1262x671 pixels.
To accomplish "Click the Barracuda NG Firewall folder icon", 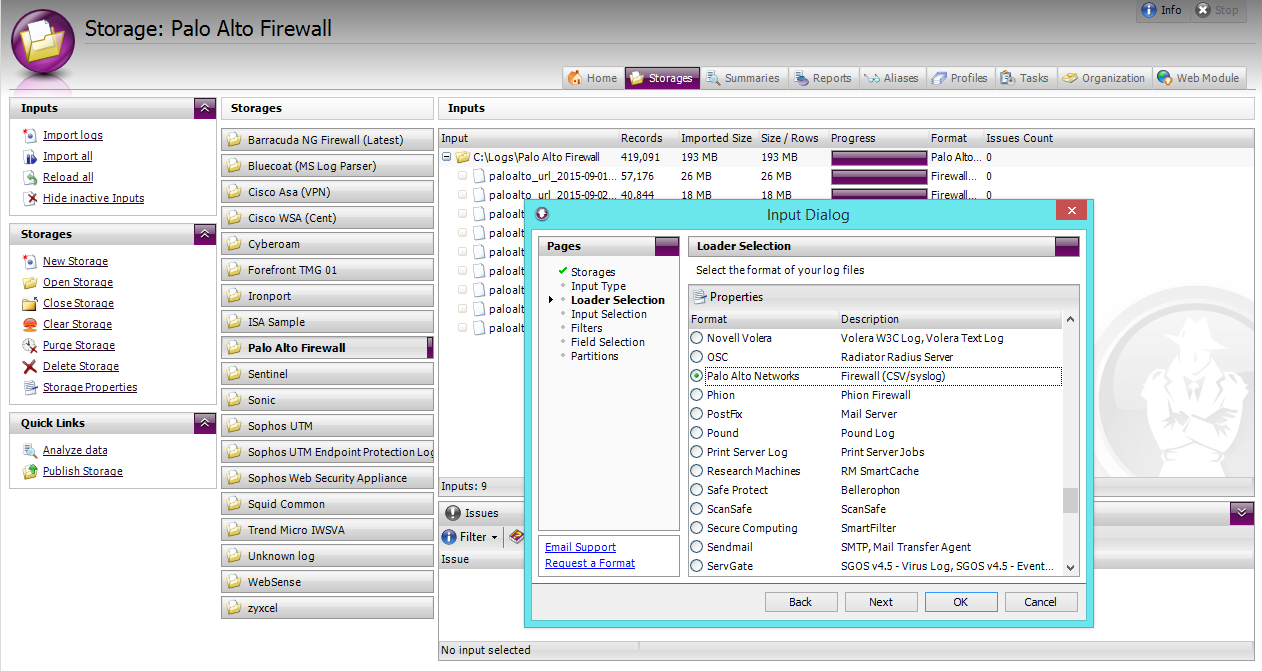I will click(234, 140).
